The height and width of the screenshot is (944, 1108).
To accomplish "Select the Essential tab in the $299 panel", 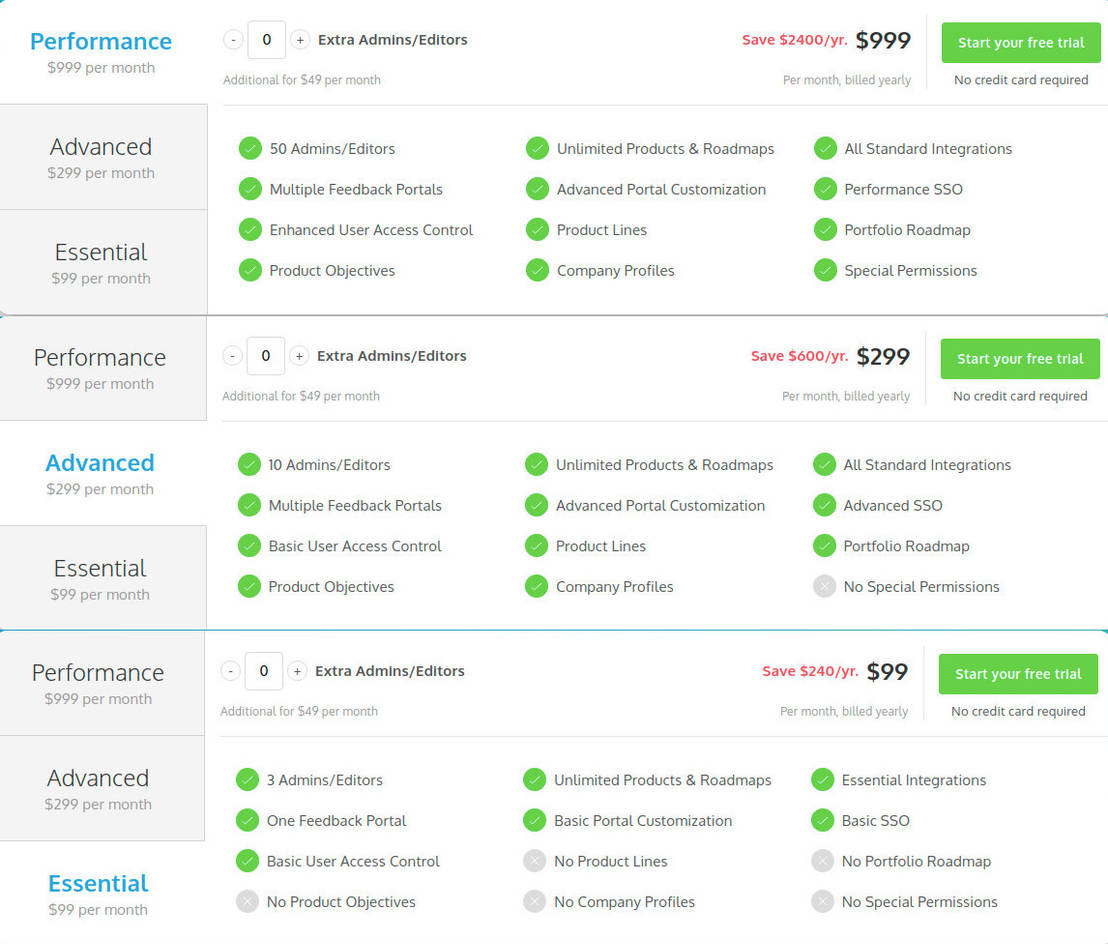I will point(102,578).
